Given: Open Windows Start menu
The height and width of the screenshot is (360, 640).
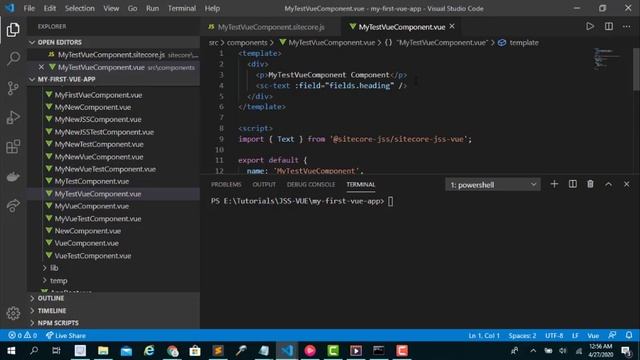Looking at the screenshot, I should coord(11,351).
